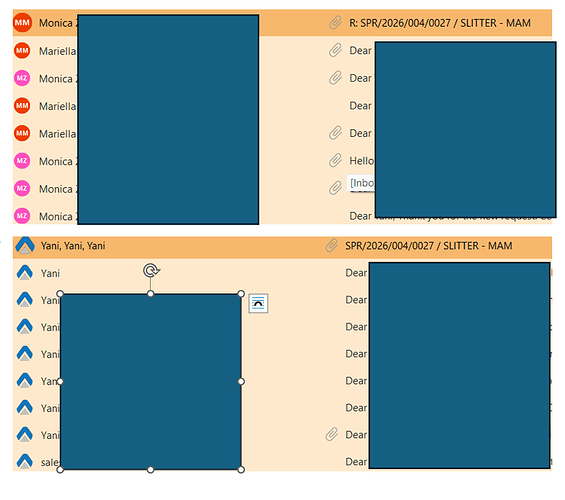The height and width of the screenshot is (500, 565).
Task: Click the attachment icon near bottom Yani row
Action: click(332, 434)
